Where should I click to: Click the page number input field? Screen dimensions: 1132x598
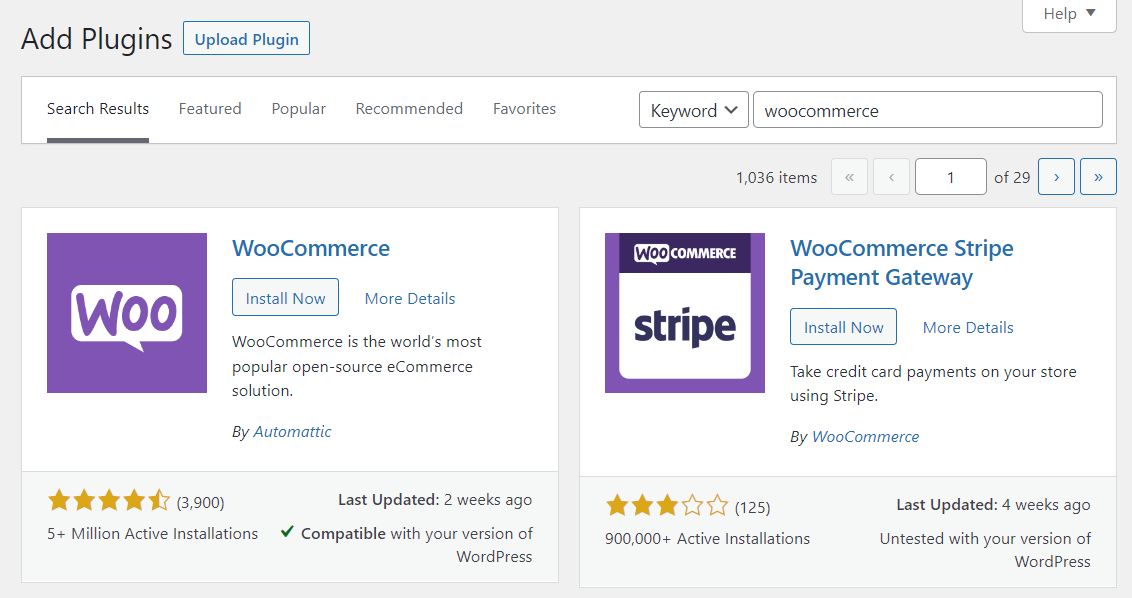pos(950,176)
